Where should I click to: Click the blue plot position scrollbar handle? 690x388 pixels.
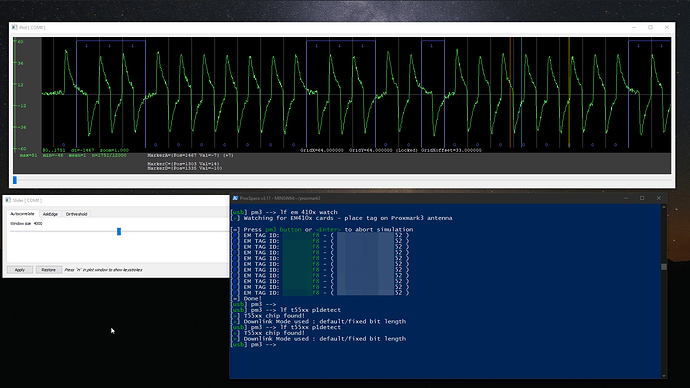(x=15, y=180)
